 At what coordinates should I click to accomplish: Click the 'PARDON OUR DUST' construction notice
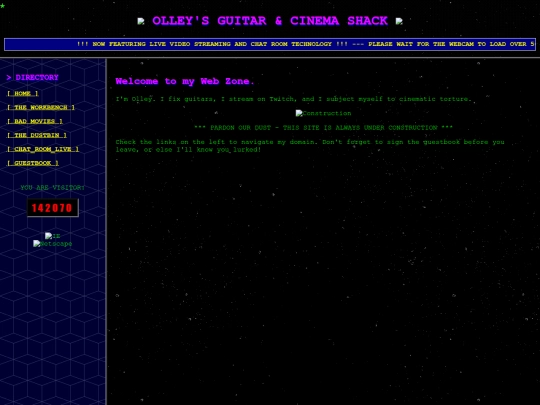[323, 128]
